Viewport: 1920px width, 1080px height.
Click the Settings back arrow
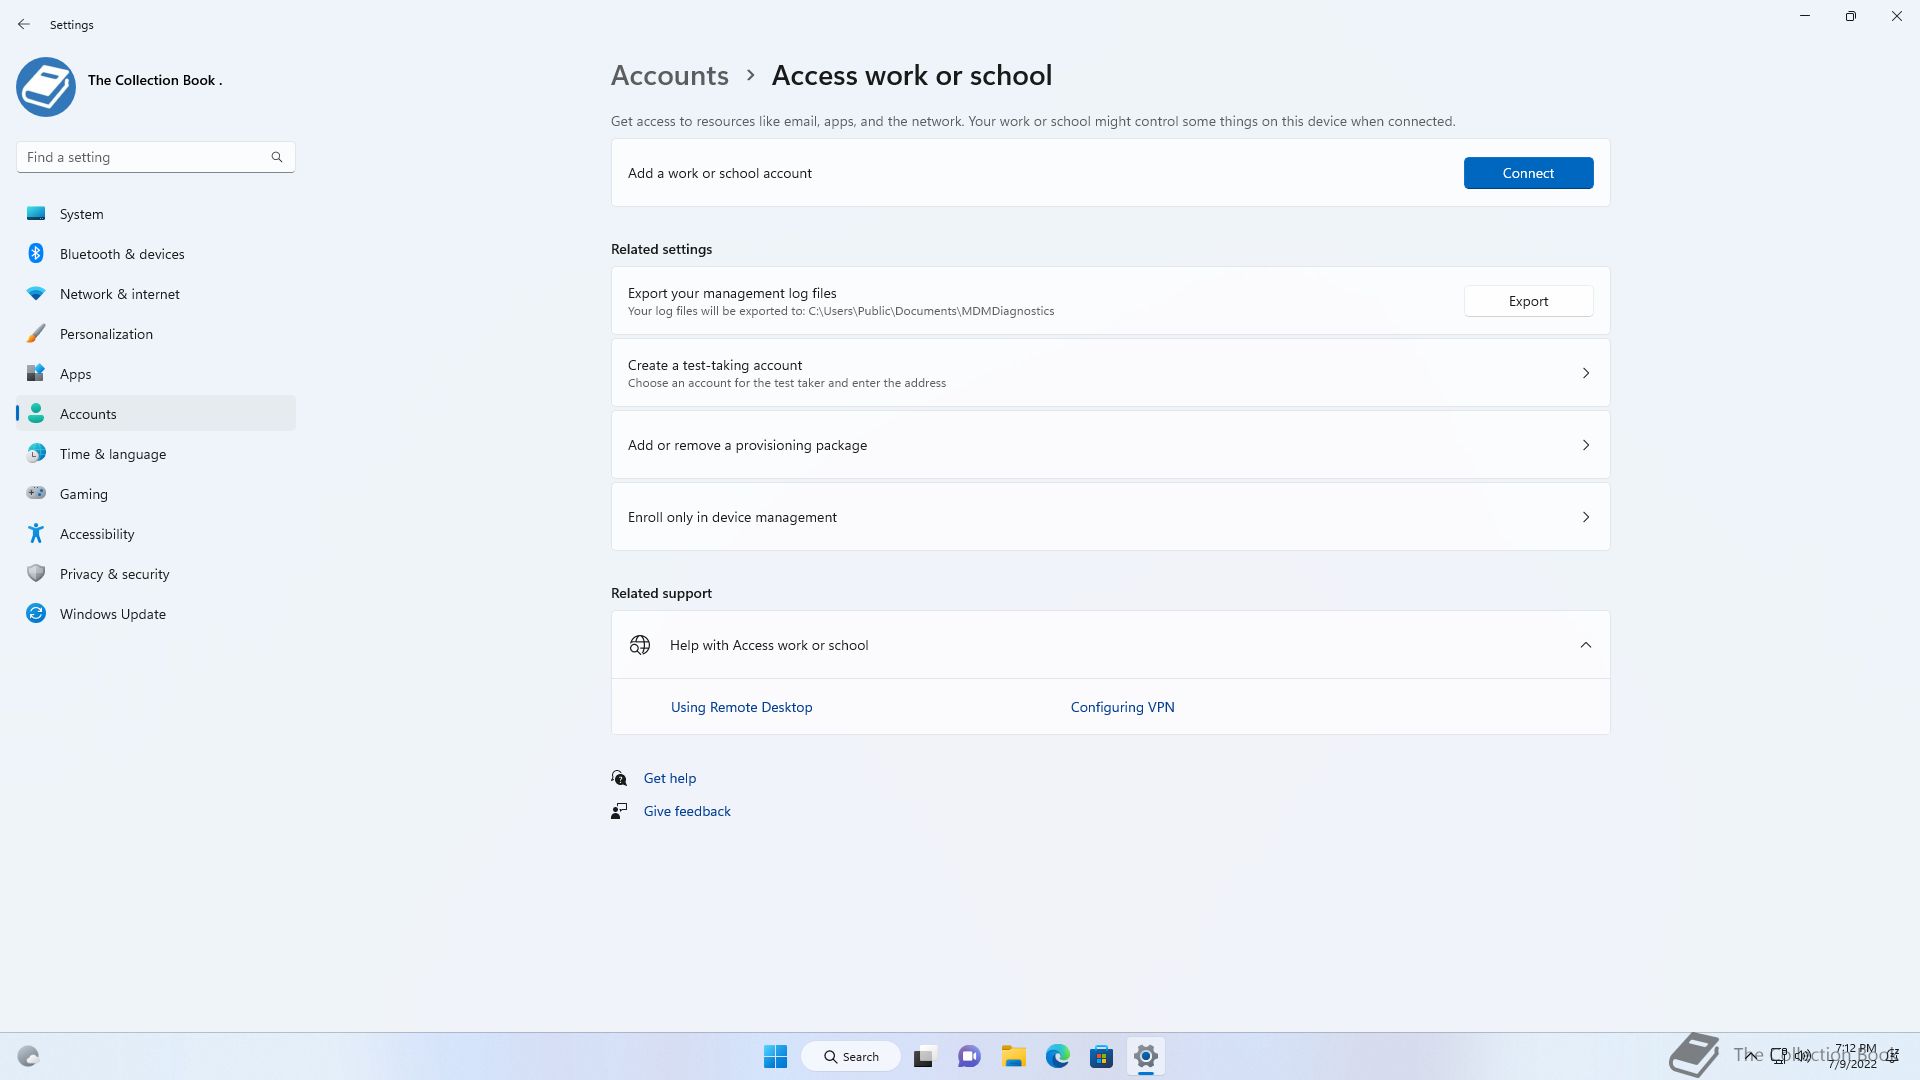[x=24, y=24]
